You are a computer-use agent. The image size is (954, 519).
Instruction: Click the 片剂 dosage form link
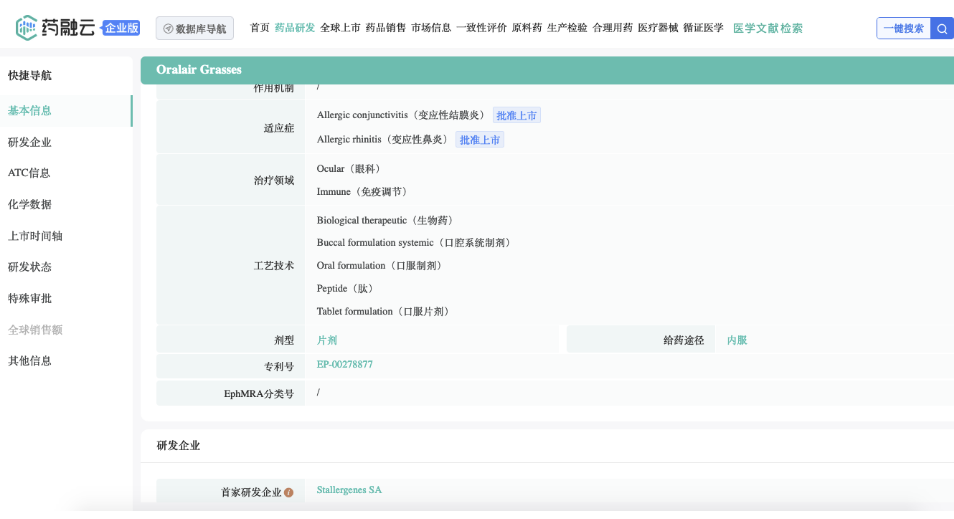(327, 340)
